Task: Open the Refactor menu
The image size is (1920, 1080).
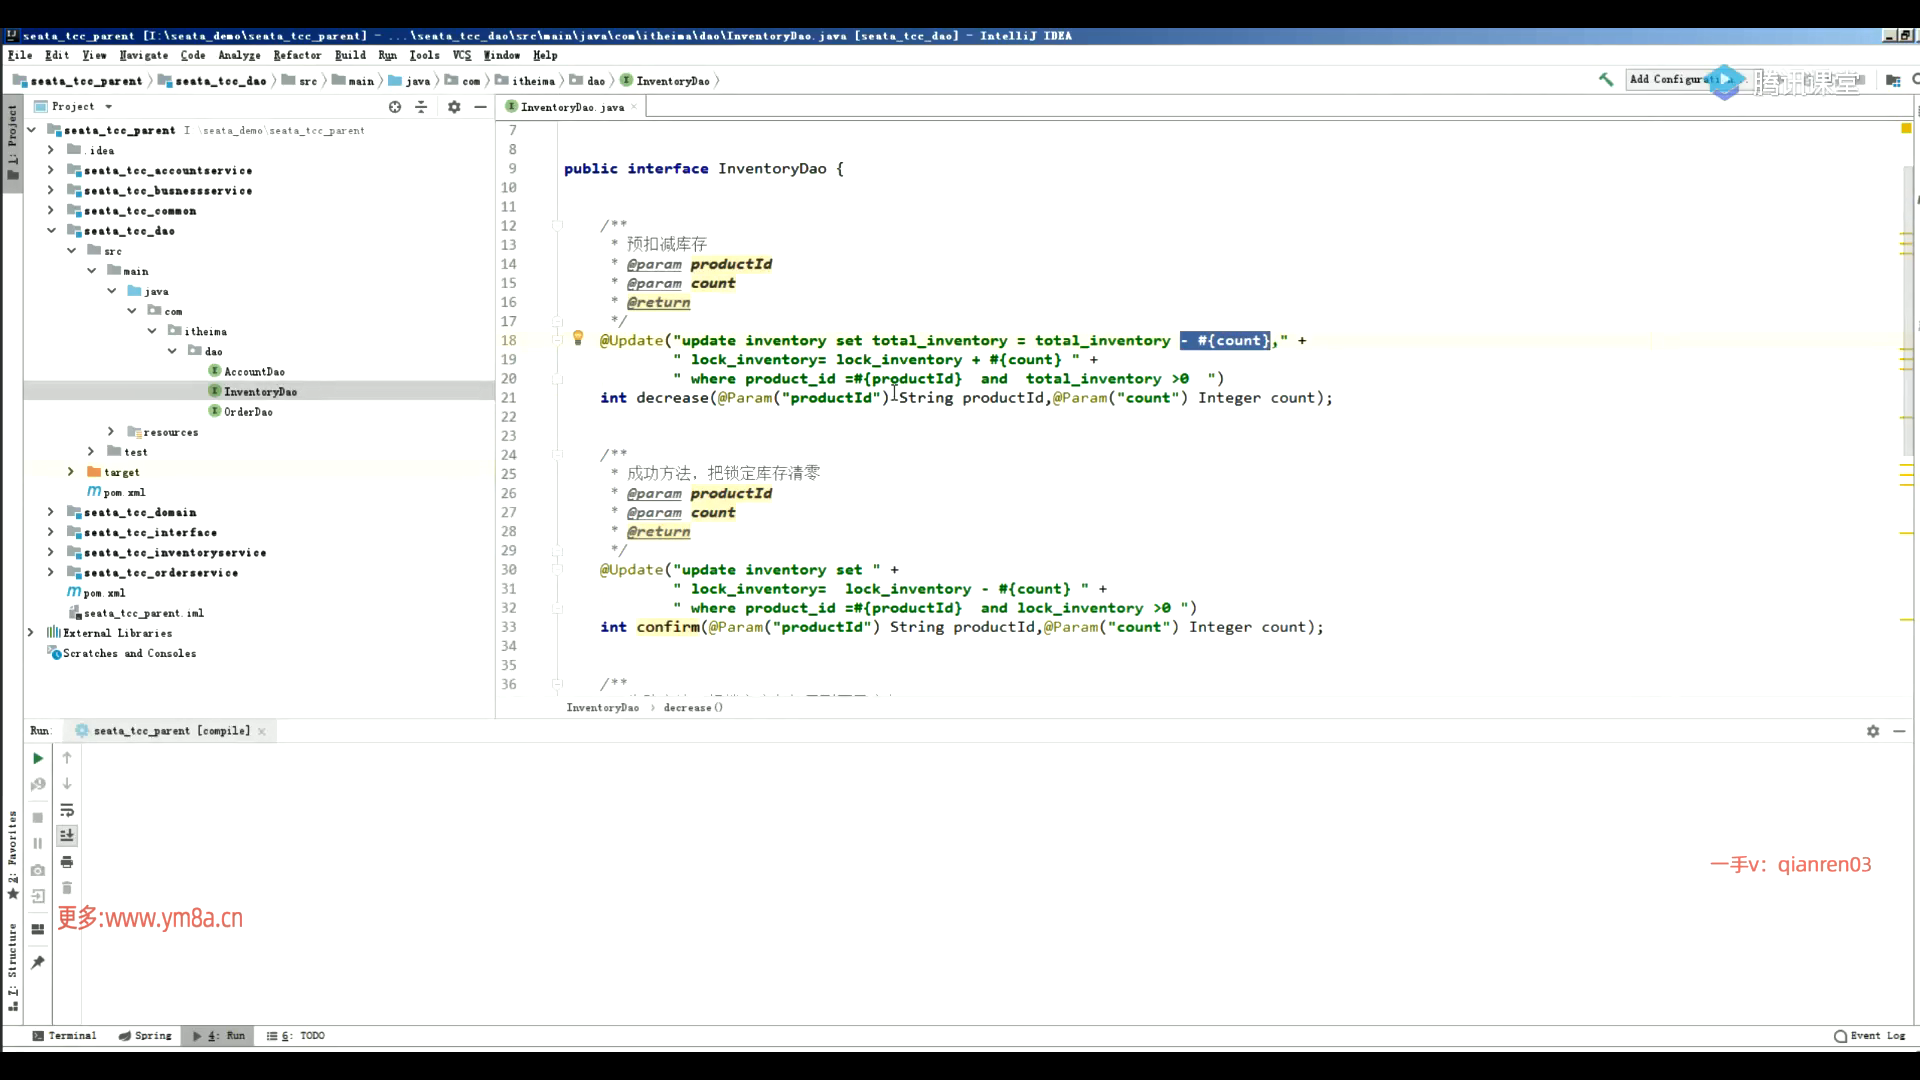Action: (x=297, y=55)
